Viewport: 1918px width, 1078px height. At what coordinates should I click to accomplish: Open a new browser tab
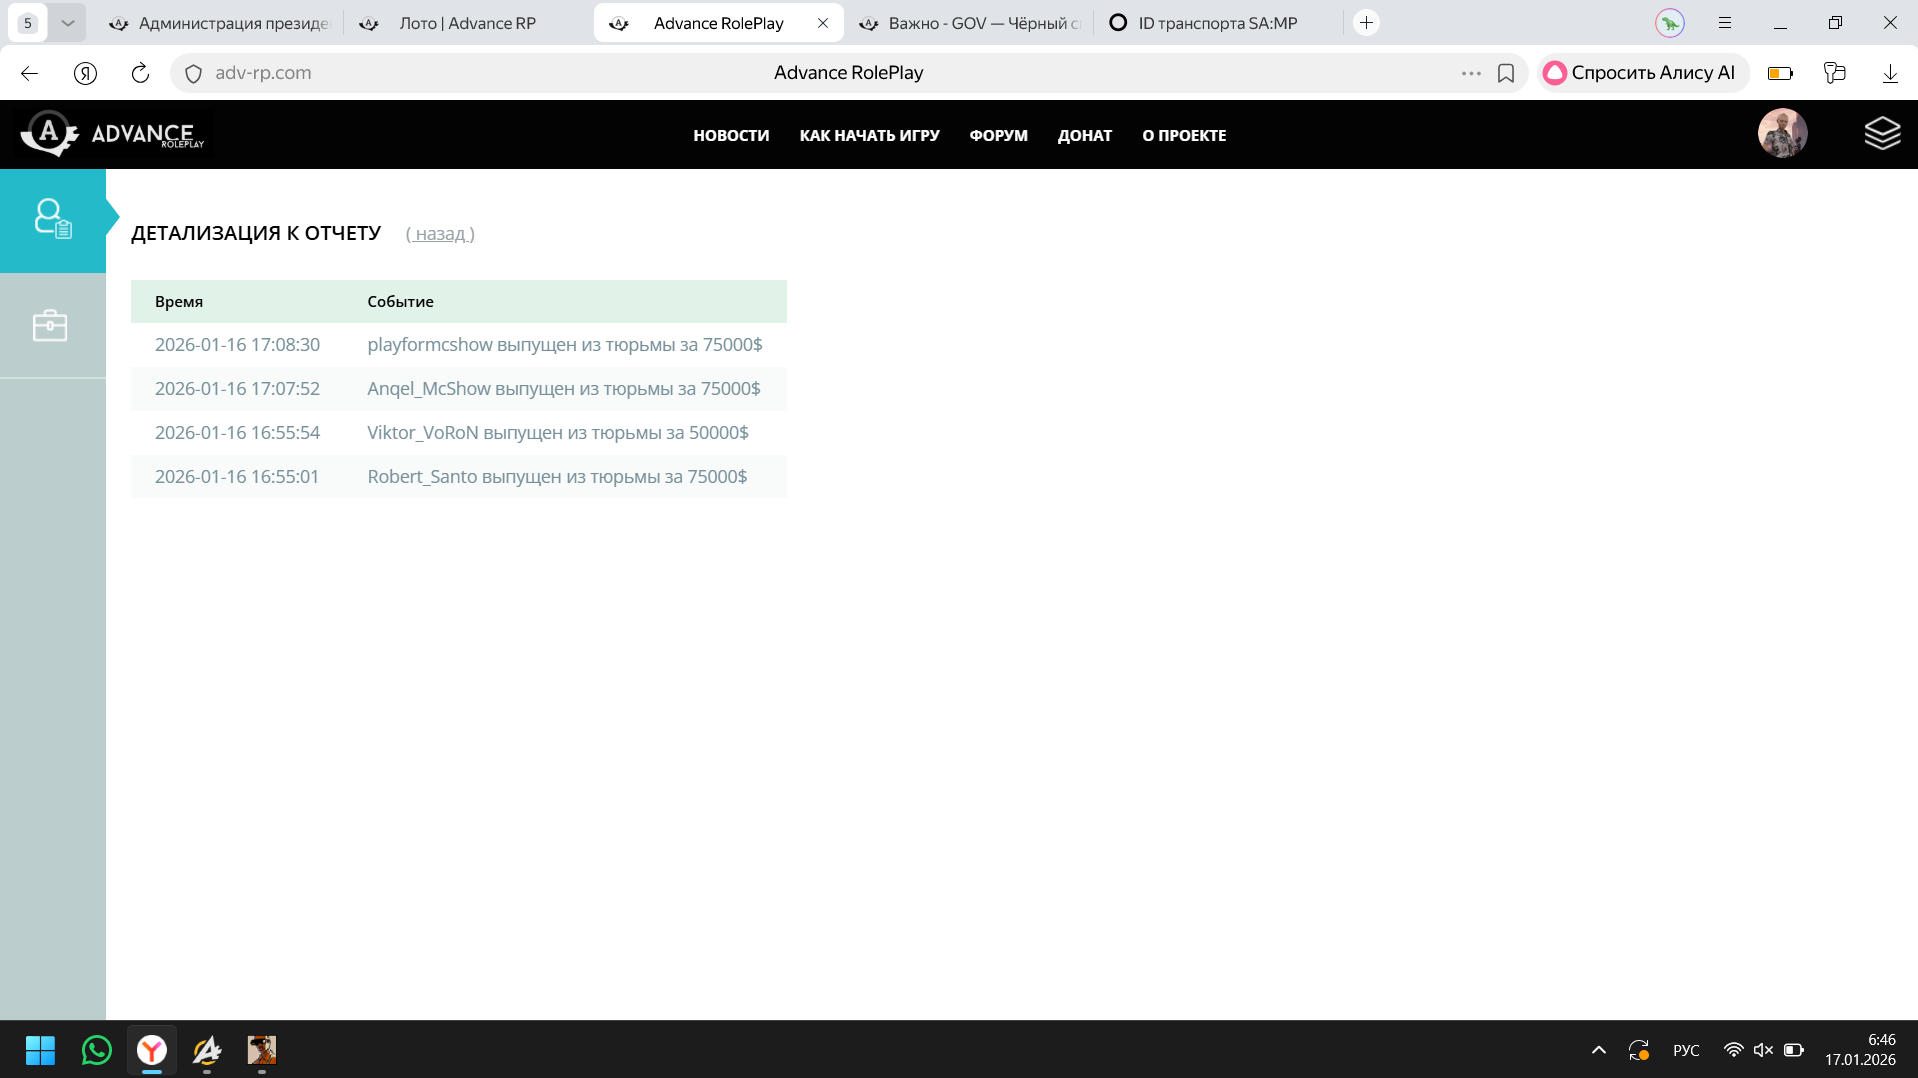(1366, 23)
